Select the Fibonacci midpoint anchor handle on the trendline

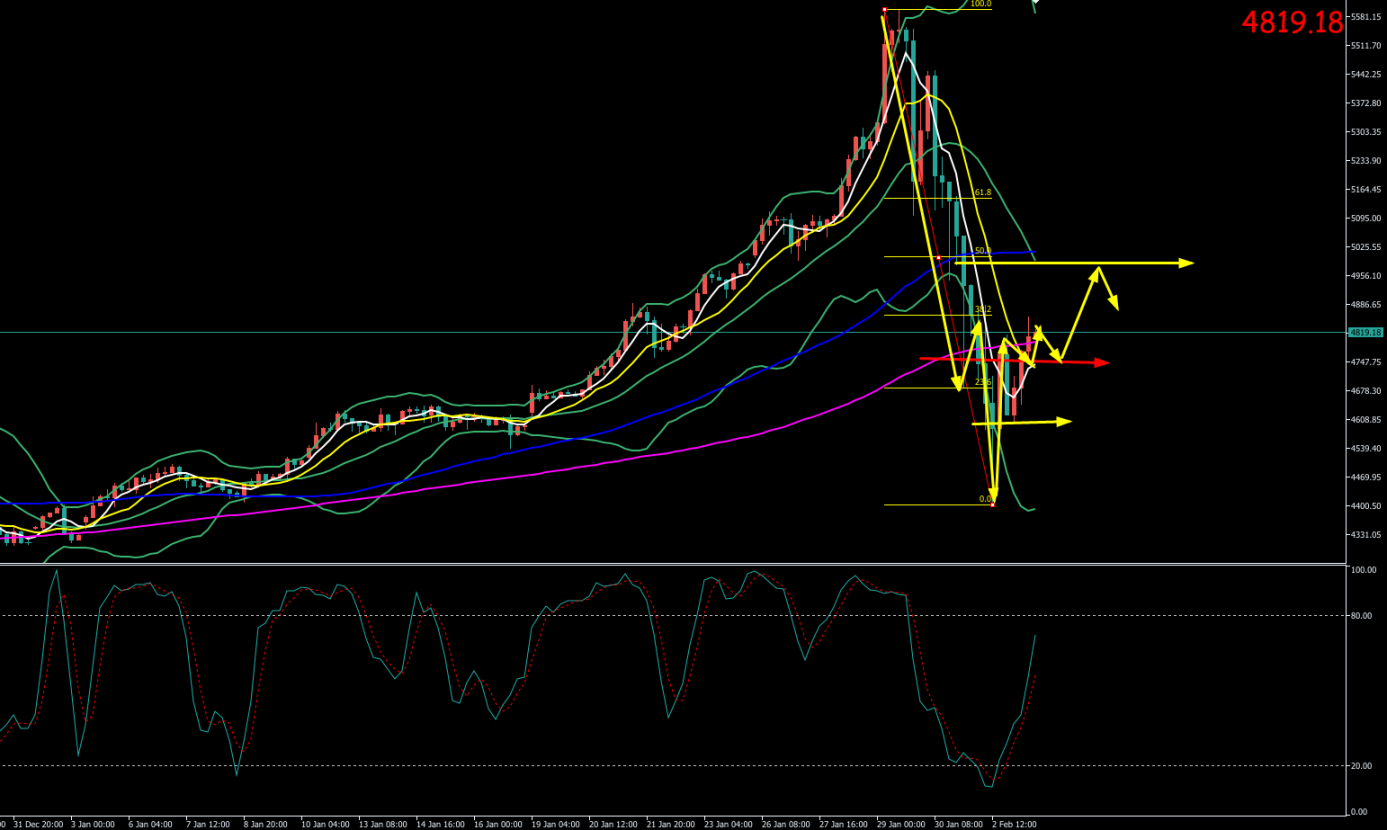pyautogui.click(x=938, y=258)
